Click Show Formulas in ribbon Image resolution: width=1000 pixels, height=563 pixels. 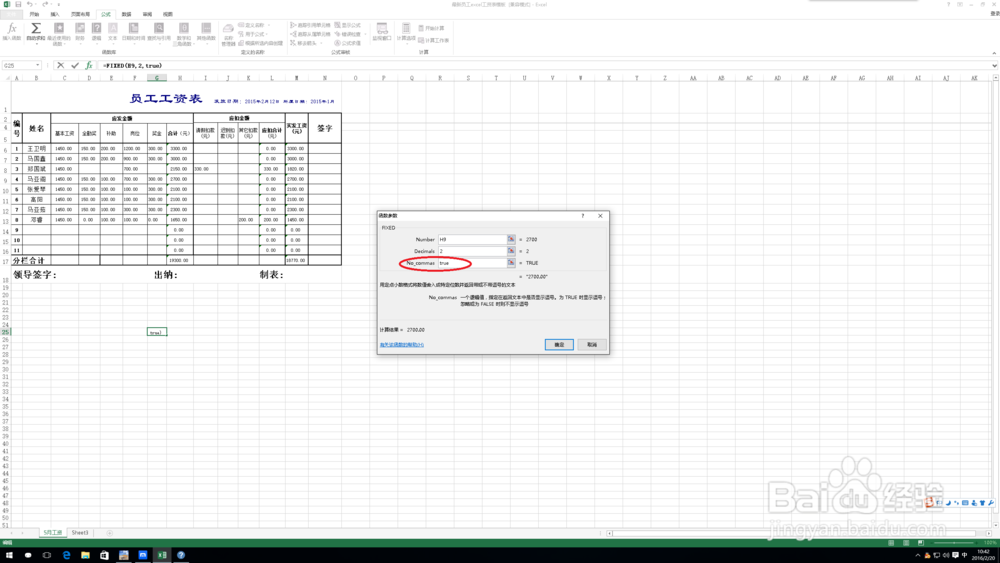(x=348, y=26)
